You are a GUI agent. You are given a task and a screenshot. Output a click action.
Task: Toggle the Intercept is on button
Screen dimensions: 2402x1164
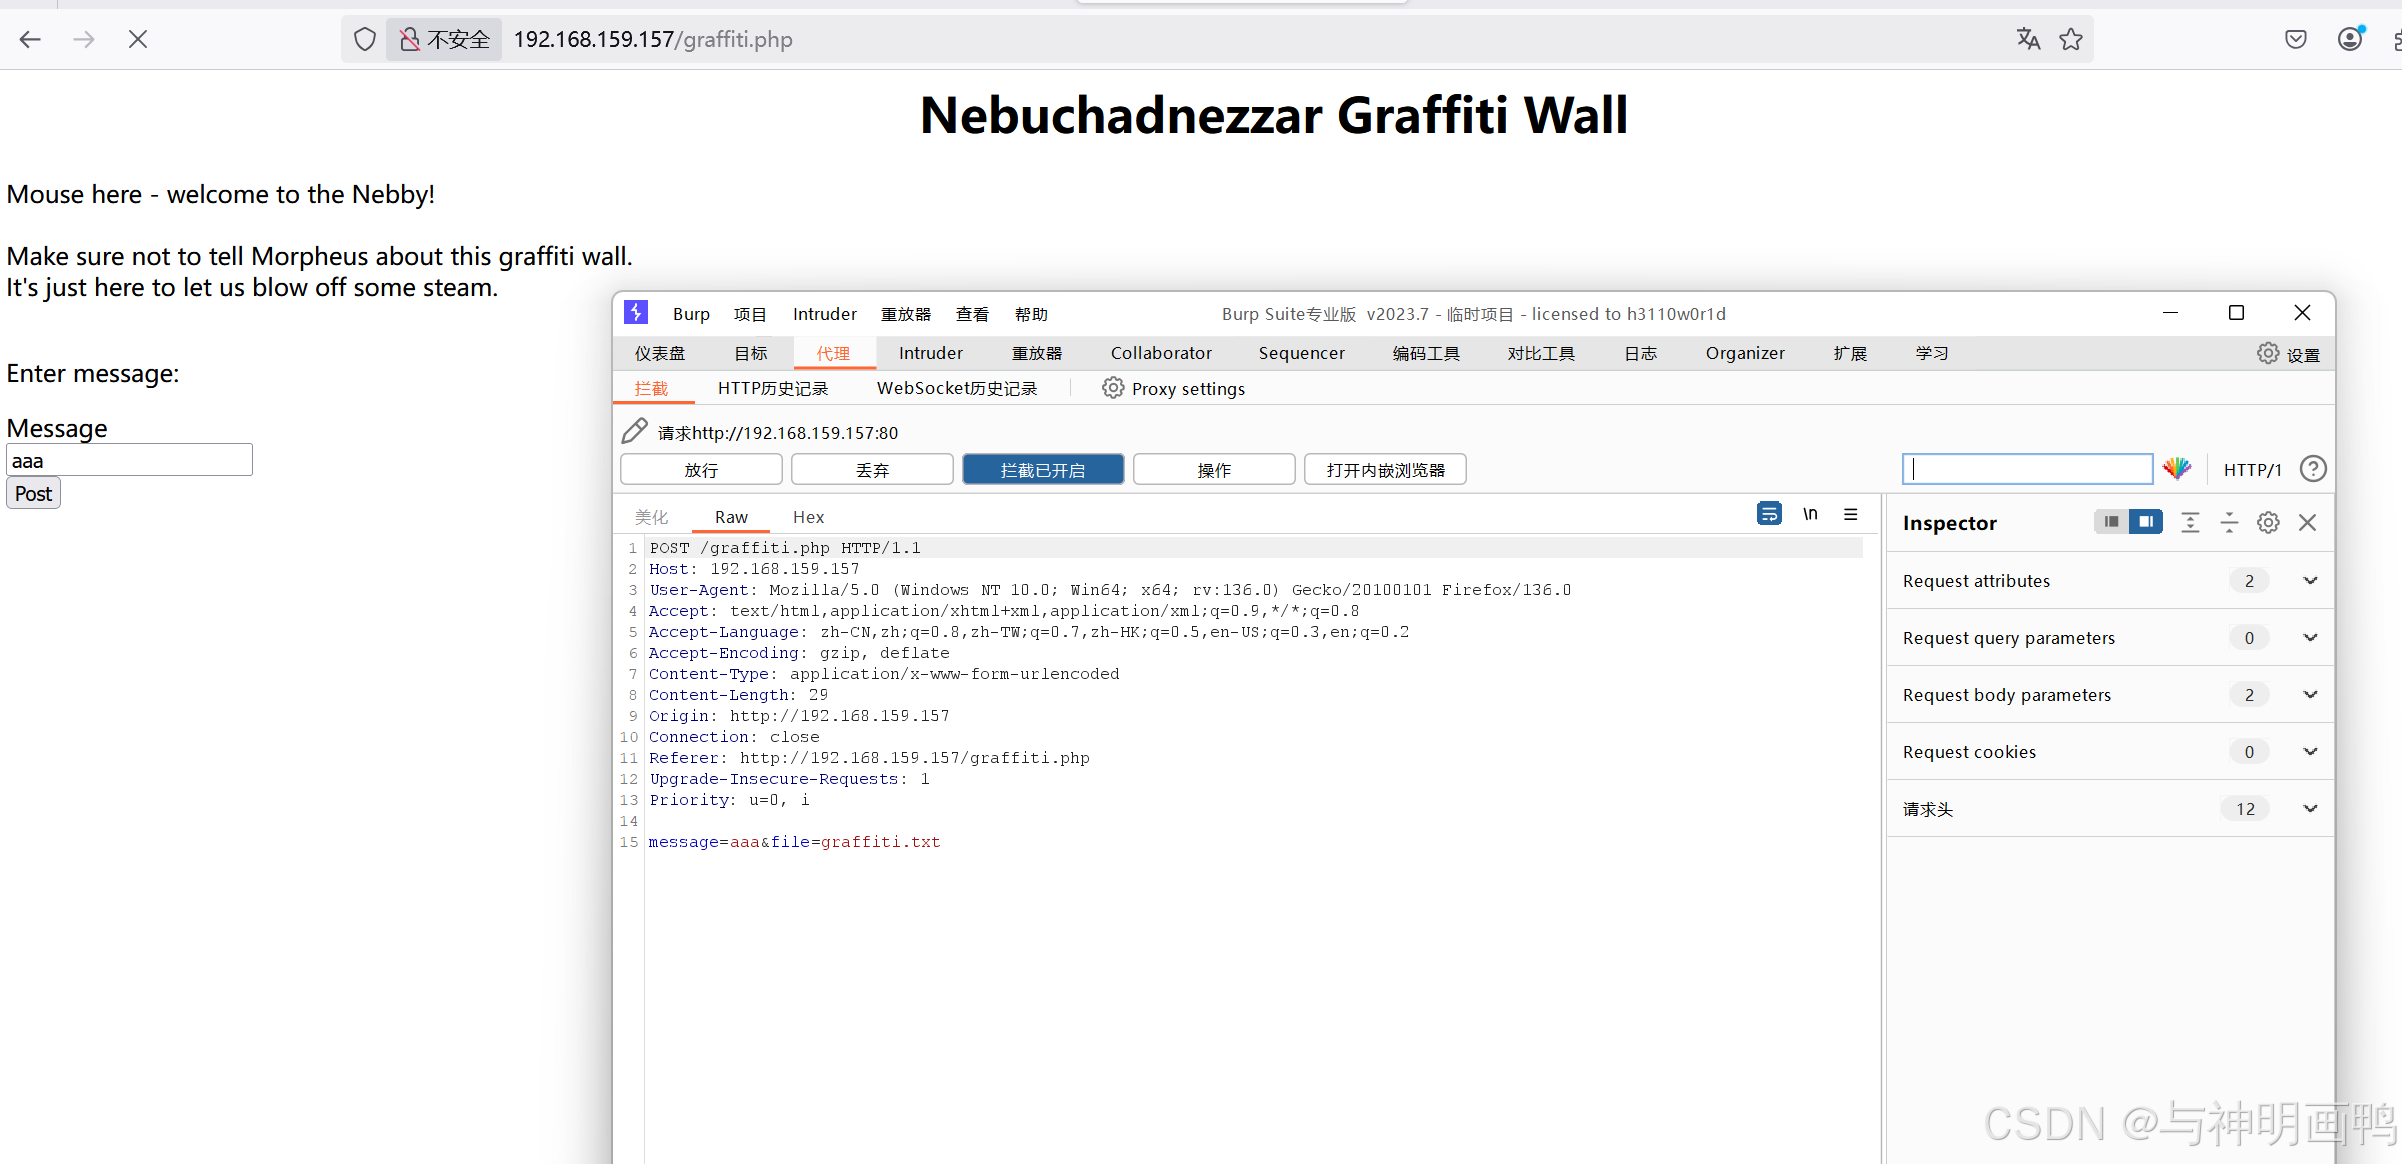pos(1042,470)
